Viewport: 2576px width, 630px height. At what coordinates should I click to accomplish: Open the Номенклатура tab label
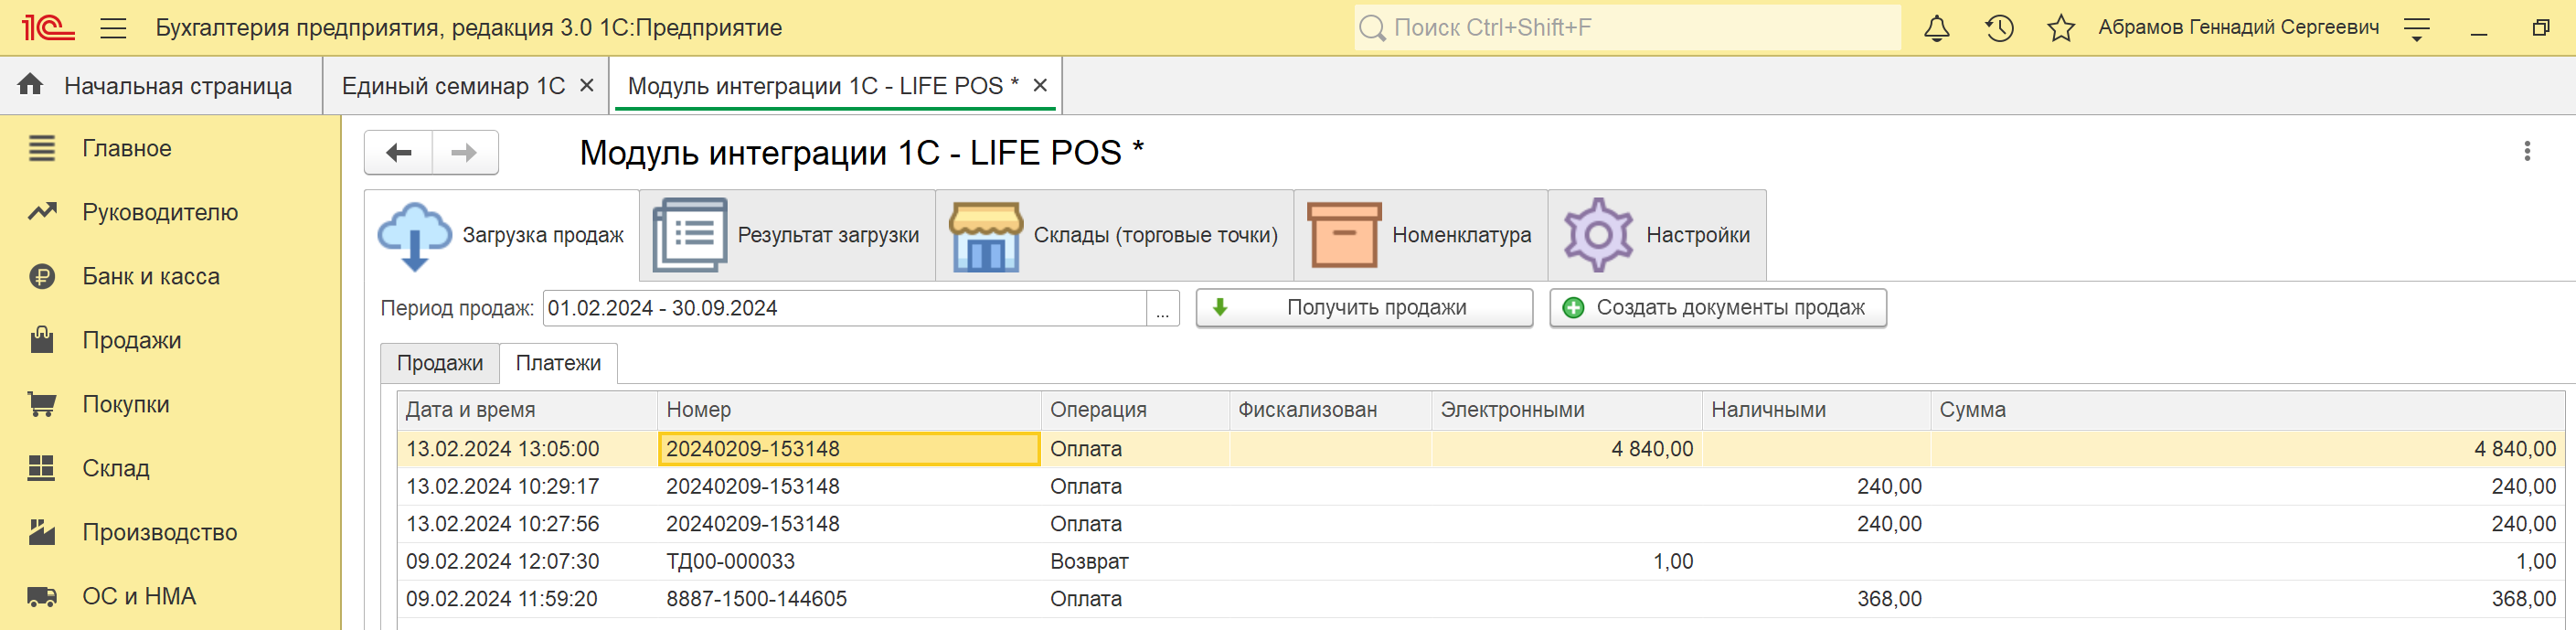(x=1461, y=235)
